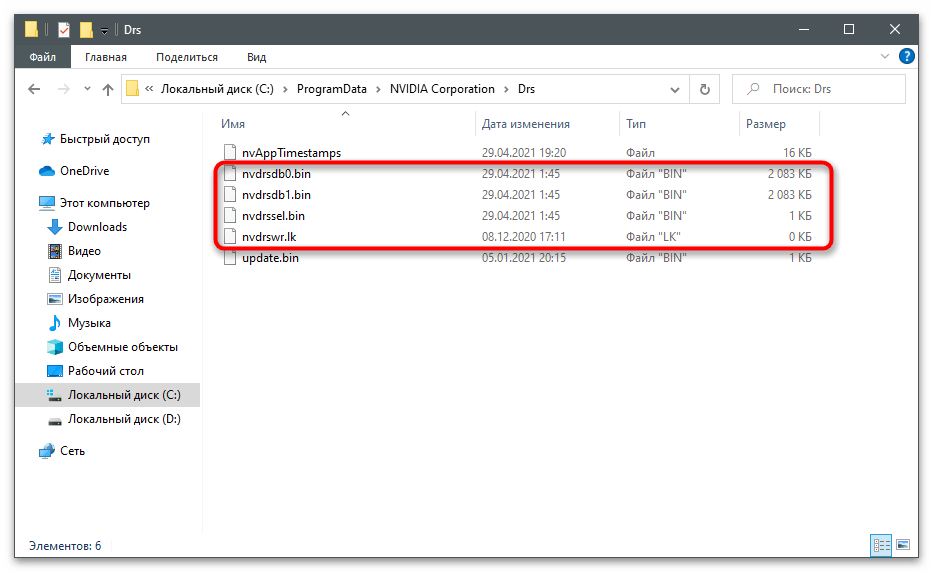This screenshot has width=933, height=572.
Task: Click the up-one-level arrow icon
Action: 108,89
